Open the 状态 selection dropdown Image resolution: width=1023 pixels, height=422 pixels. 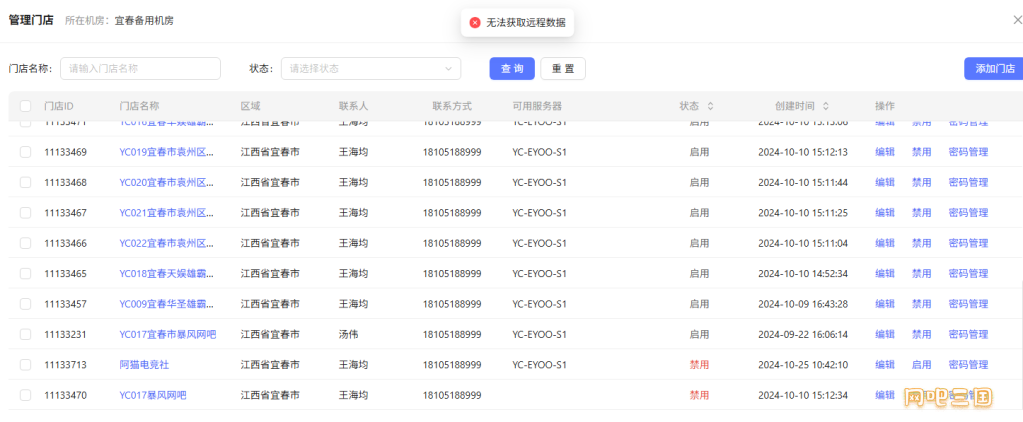tap(370, 68)
